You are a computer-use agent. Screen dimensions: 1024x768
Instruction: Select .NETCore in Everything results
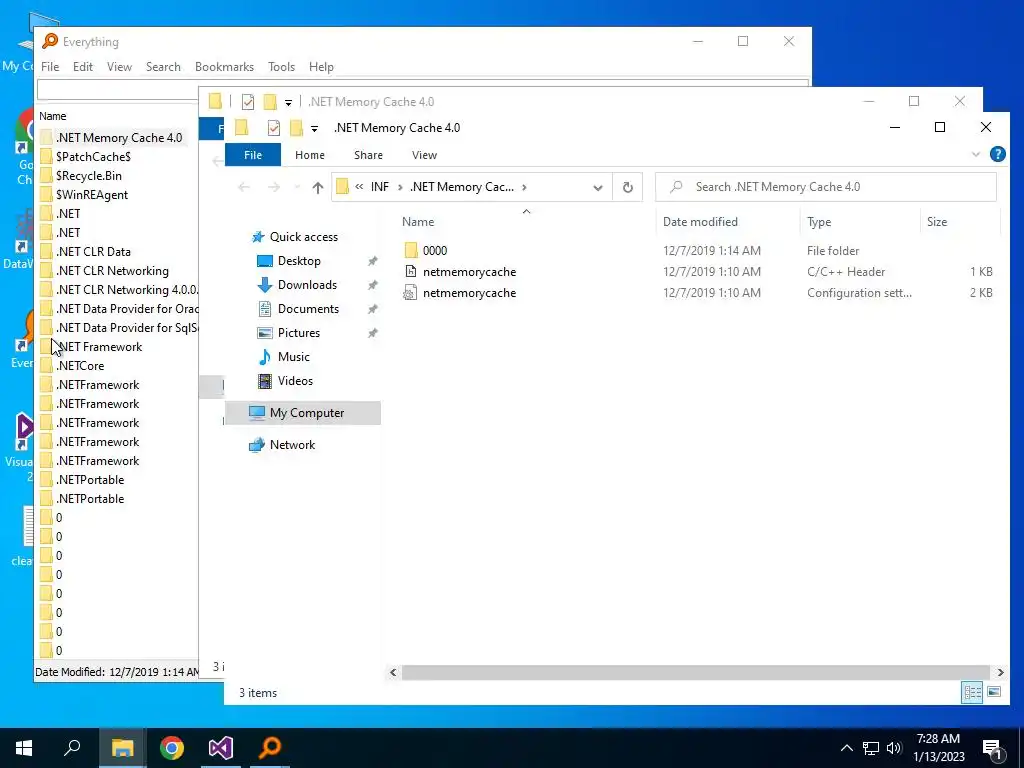pyautogui.click(x=80, y=366)
